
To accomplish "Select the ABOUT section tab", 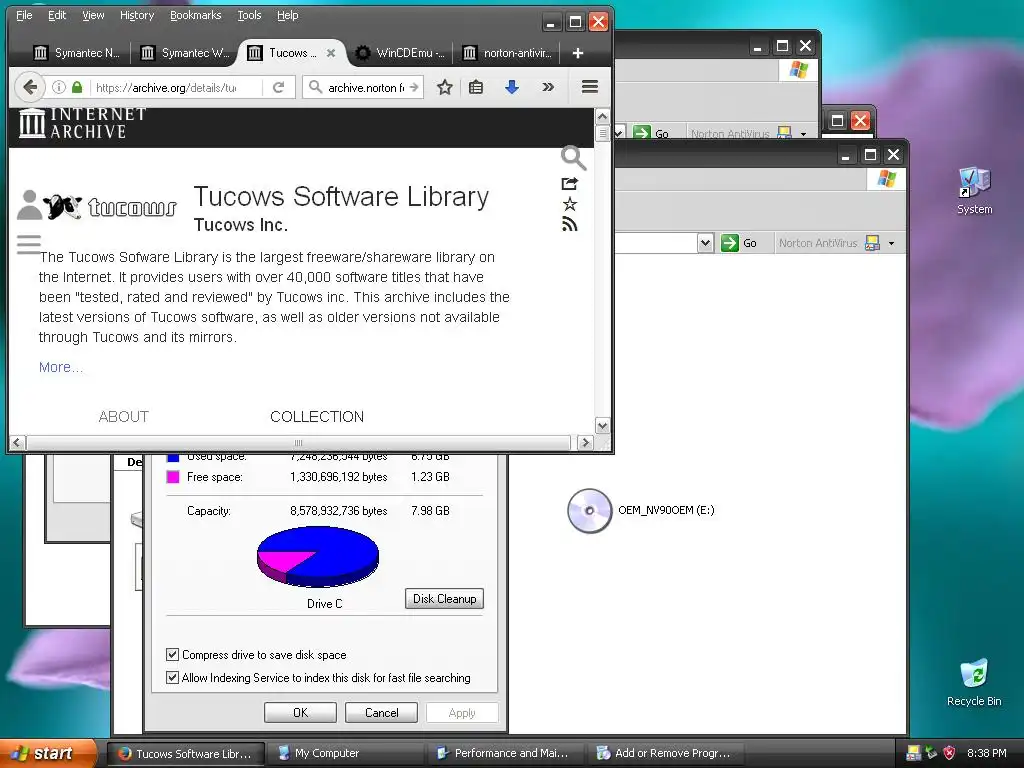I will click(123, 417).
